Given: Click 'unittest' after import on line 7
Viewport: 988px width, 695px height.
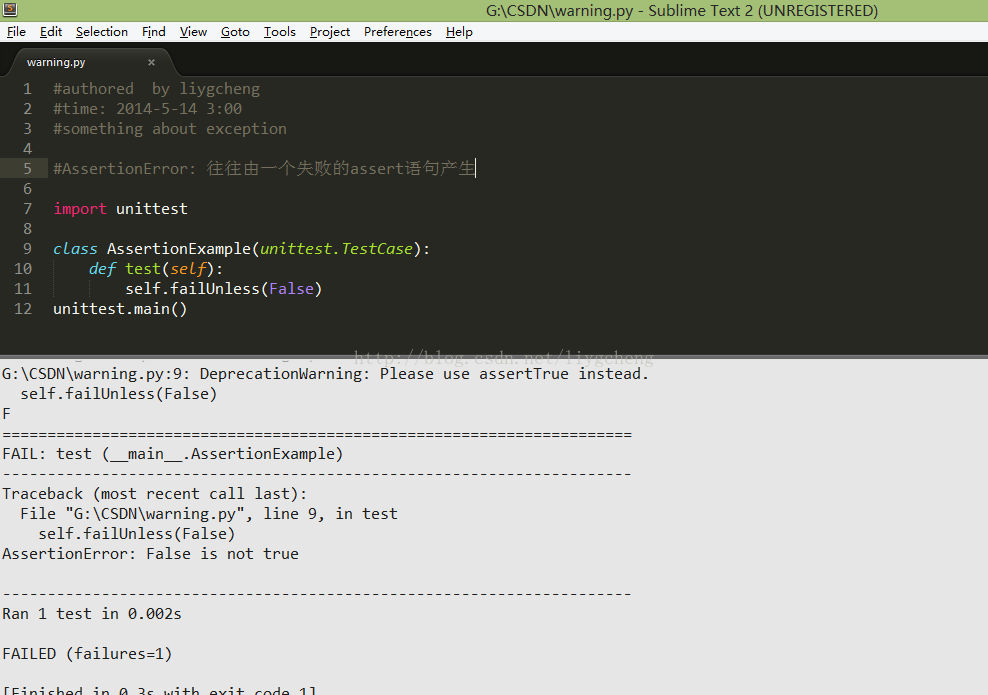Looking at the screenshot, I should click(152, 209).
